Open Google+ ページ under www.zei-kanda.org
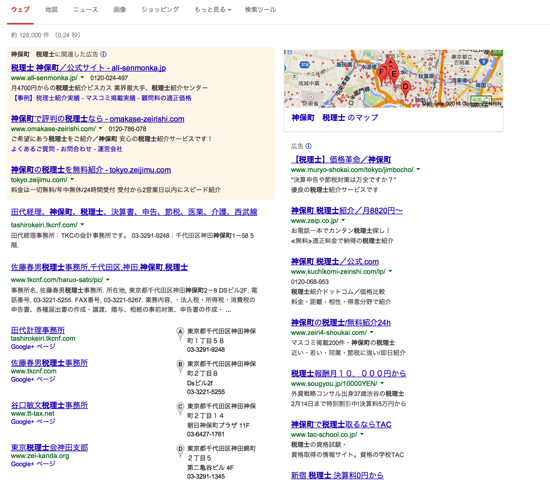 pyautogui.click(x=33, y=464)
